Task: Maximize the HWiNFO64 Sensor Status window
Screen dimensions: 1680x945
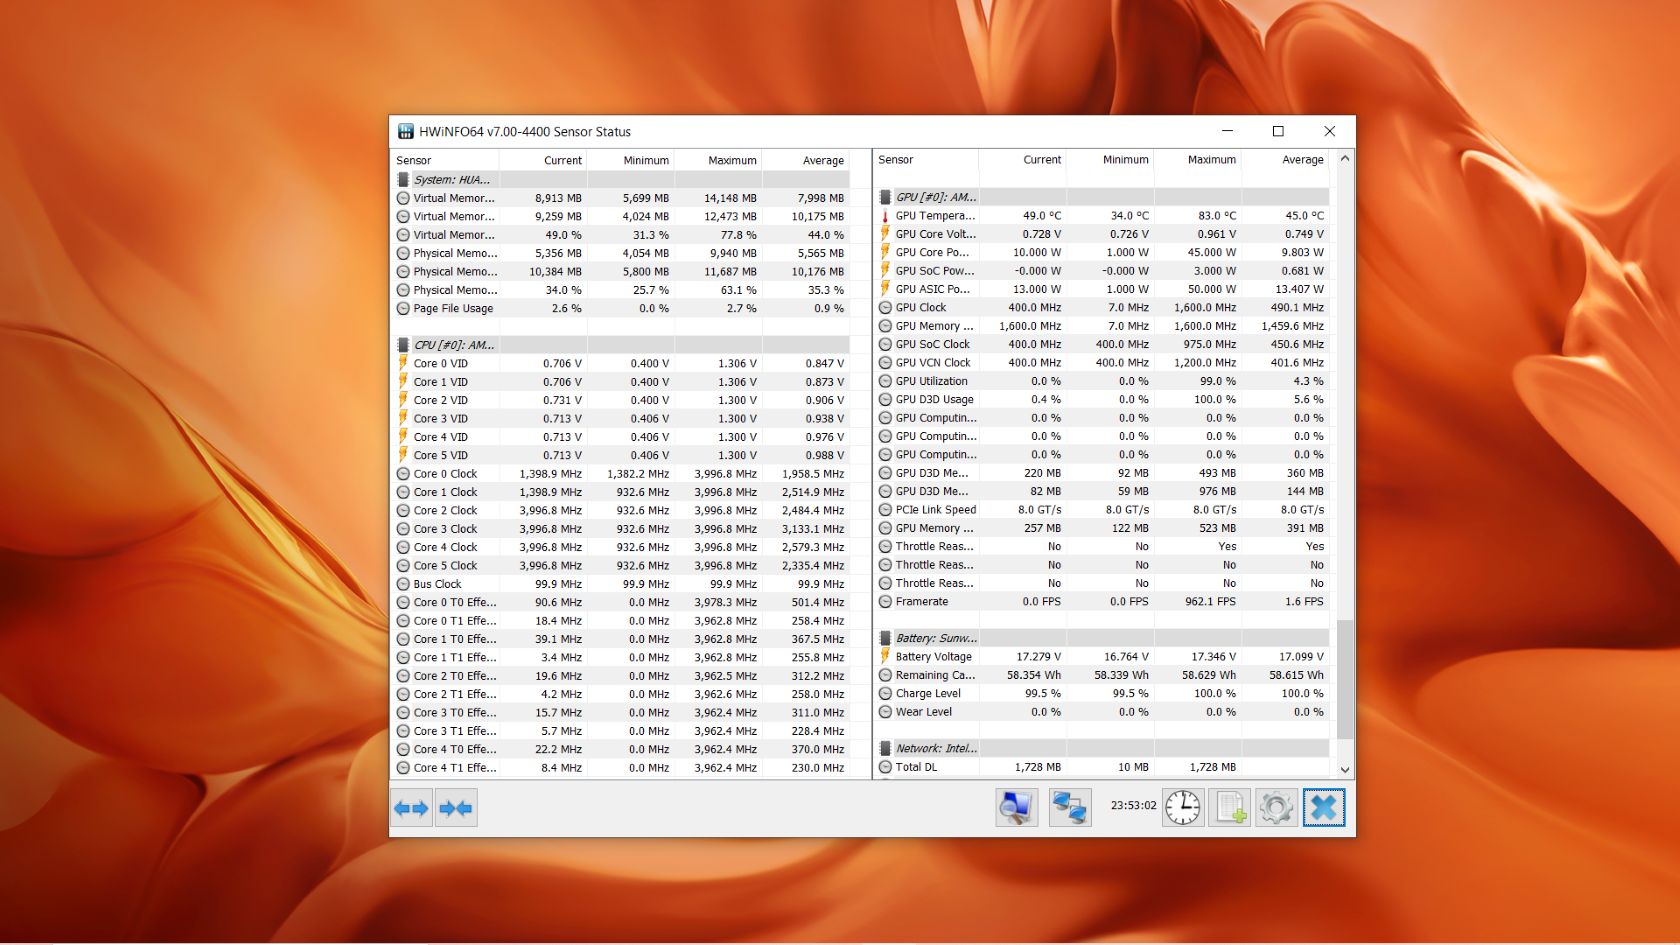Action: point(1278,131)
